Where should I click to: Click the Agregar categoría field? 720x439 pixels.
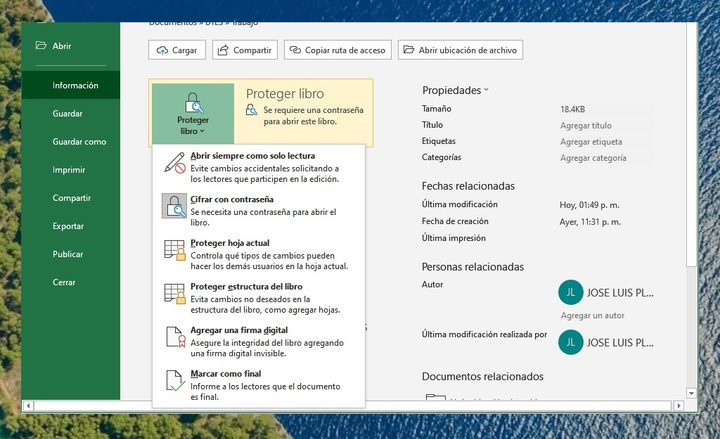[x=605, y=158]
